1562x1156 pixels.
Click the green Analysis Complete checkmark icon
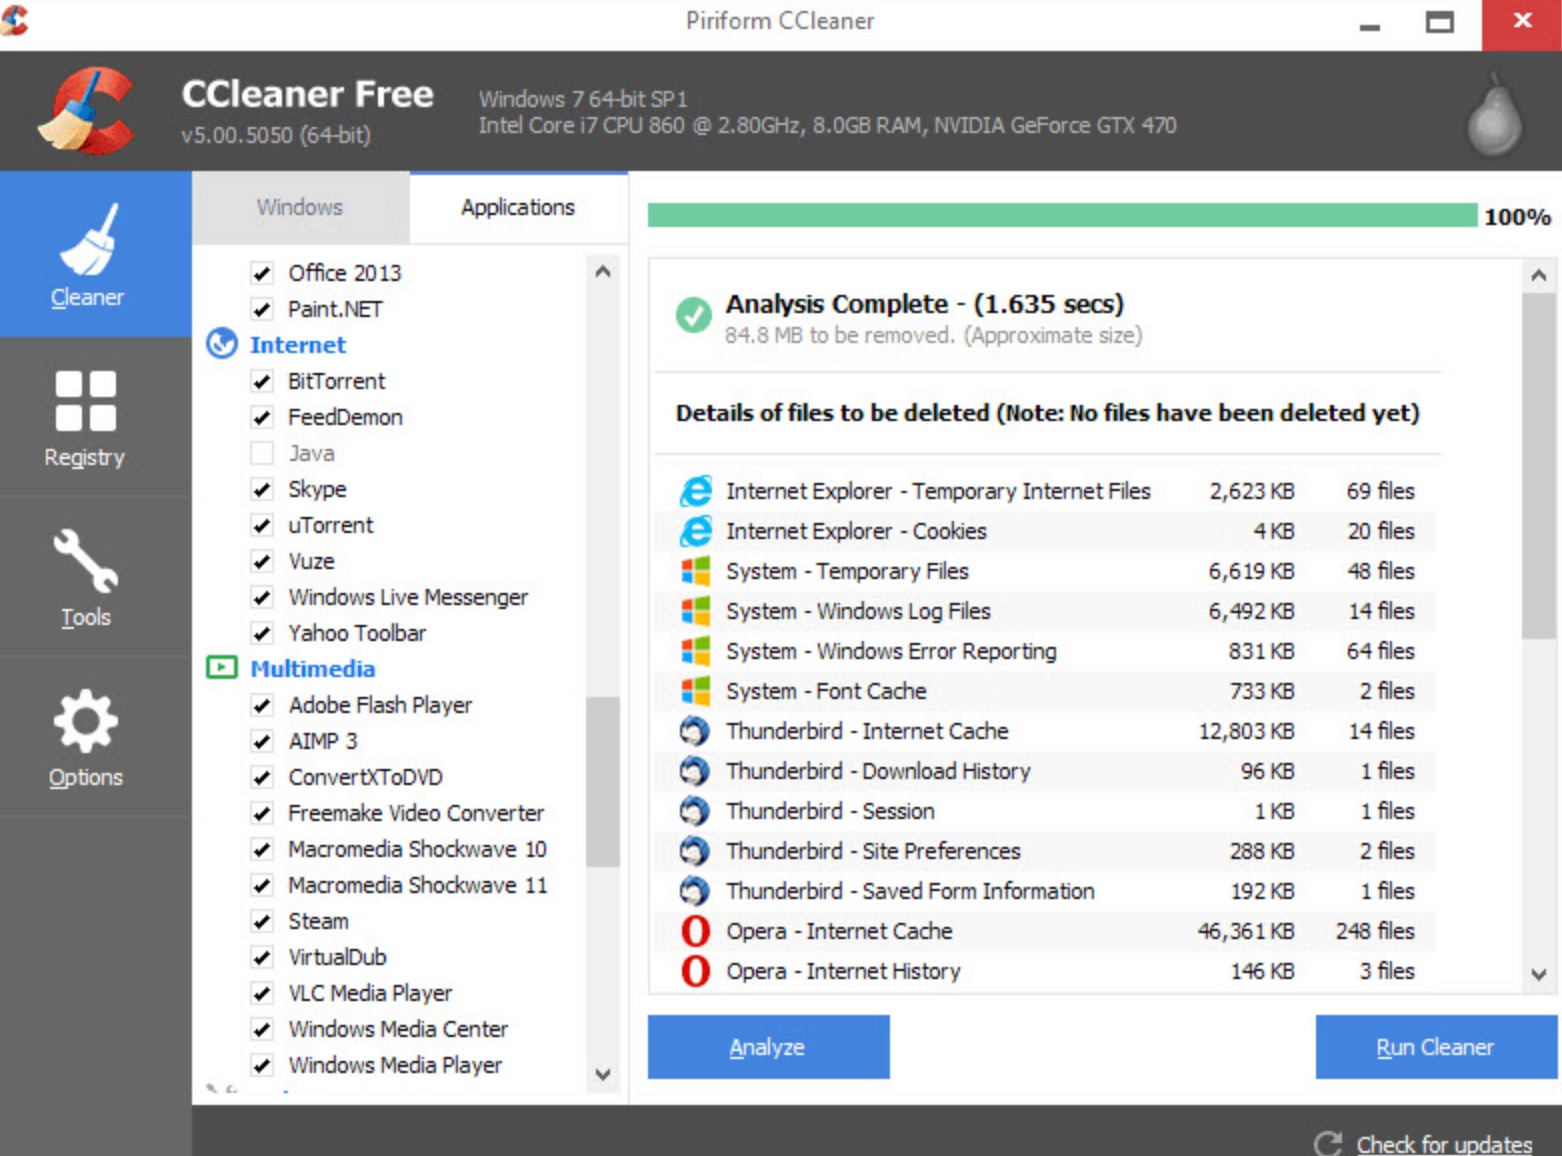[693, 315]
